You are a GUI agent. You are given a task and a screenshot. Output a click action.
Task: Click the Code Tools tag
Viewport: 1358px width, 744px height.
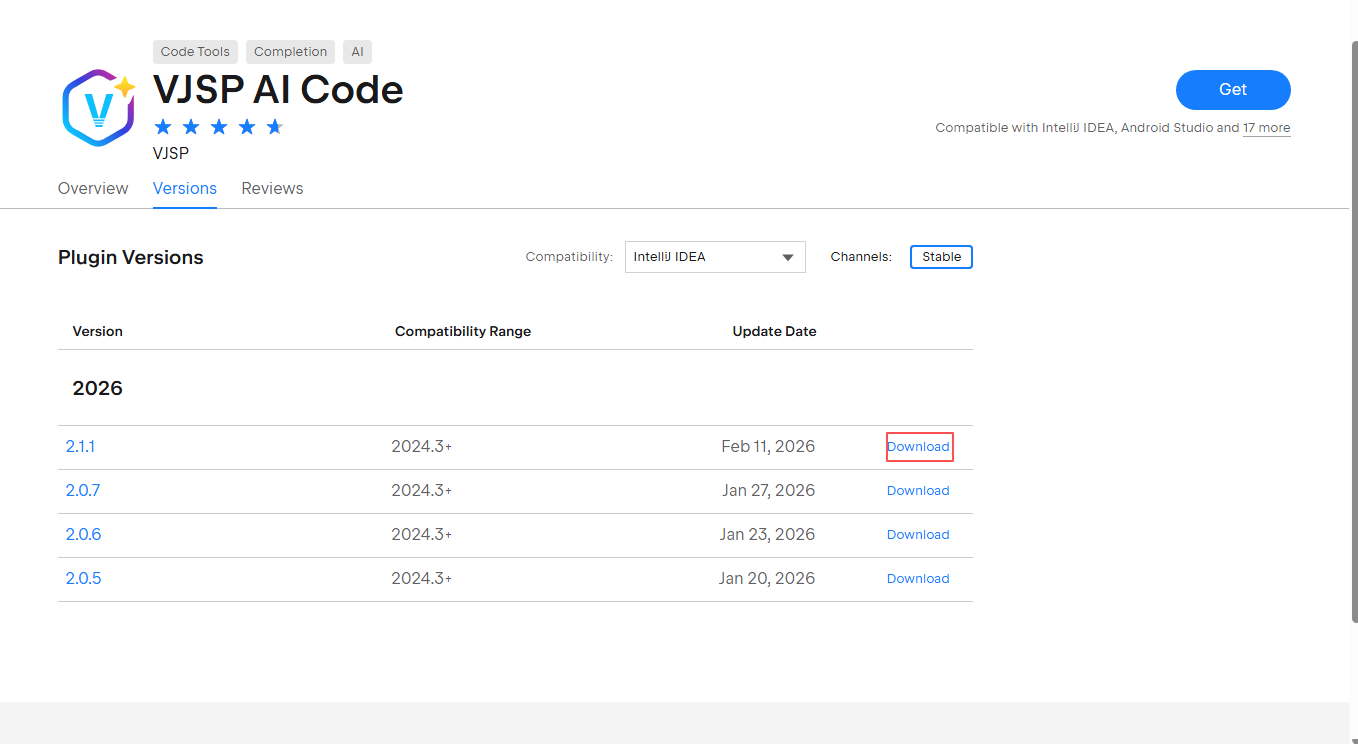pyautogui.click(x=195, y=52)
